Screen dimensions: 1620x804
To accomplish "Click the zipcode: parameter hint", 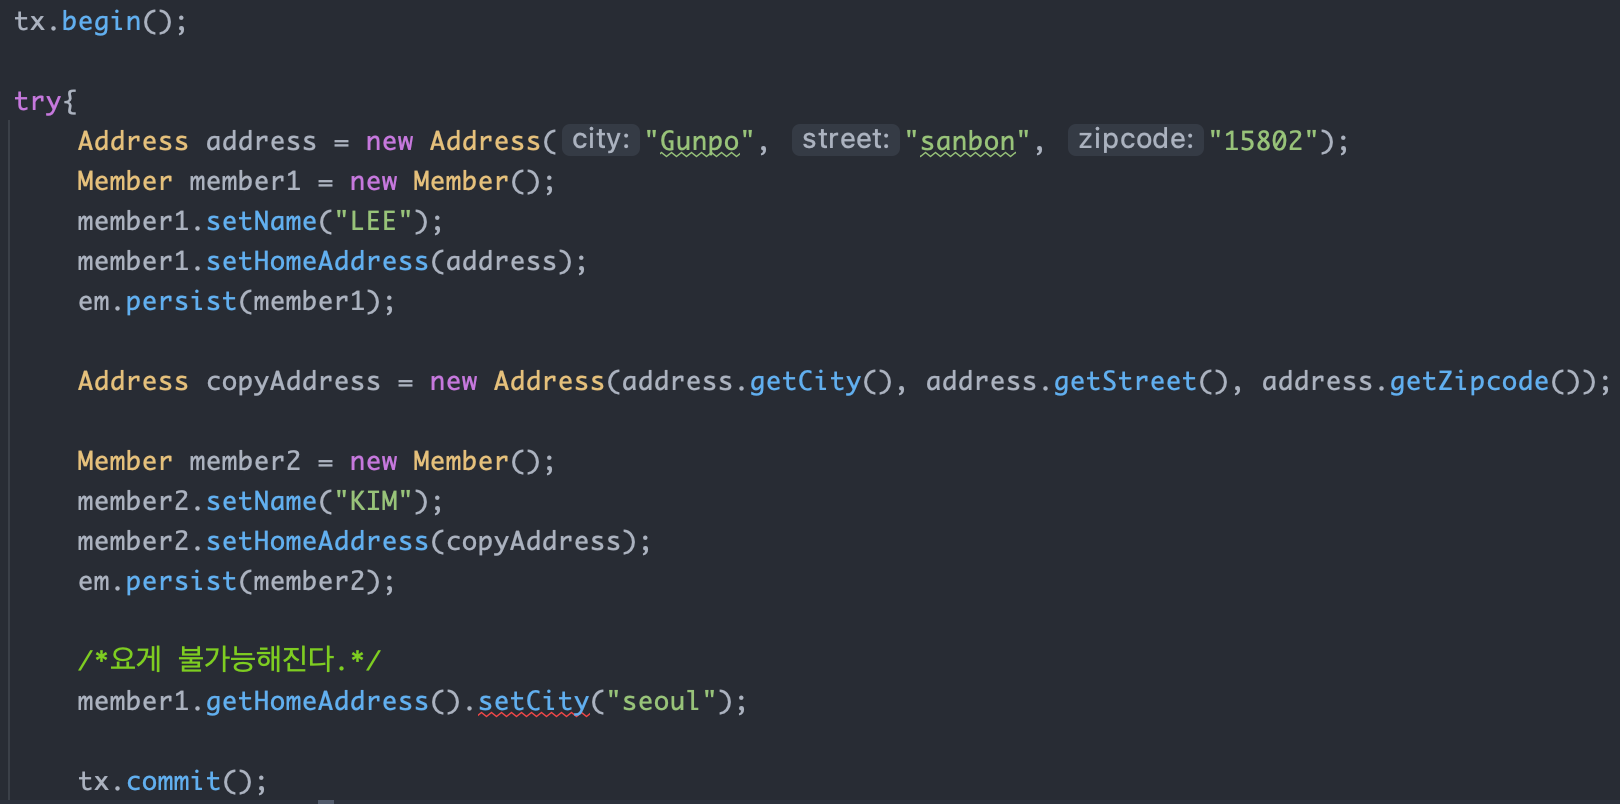I will 1135,139.
